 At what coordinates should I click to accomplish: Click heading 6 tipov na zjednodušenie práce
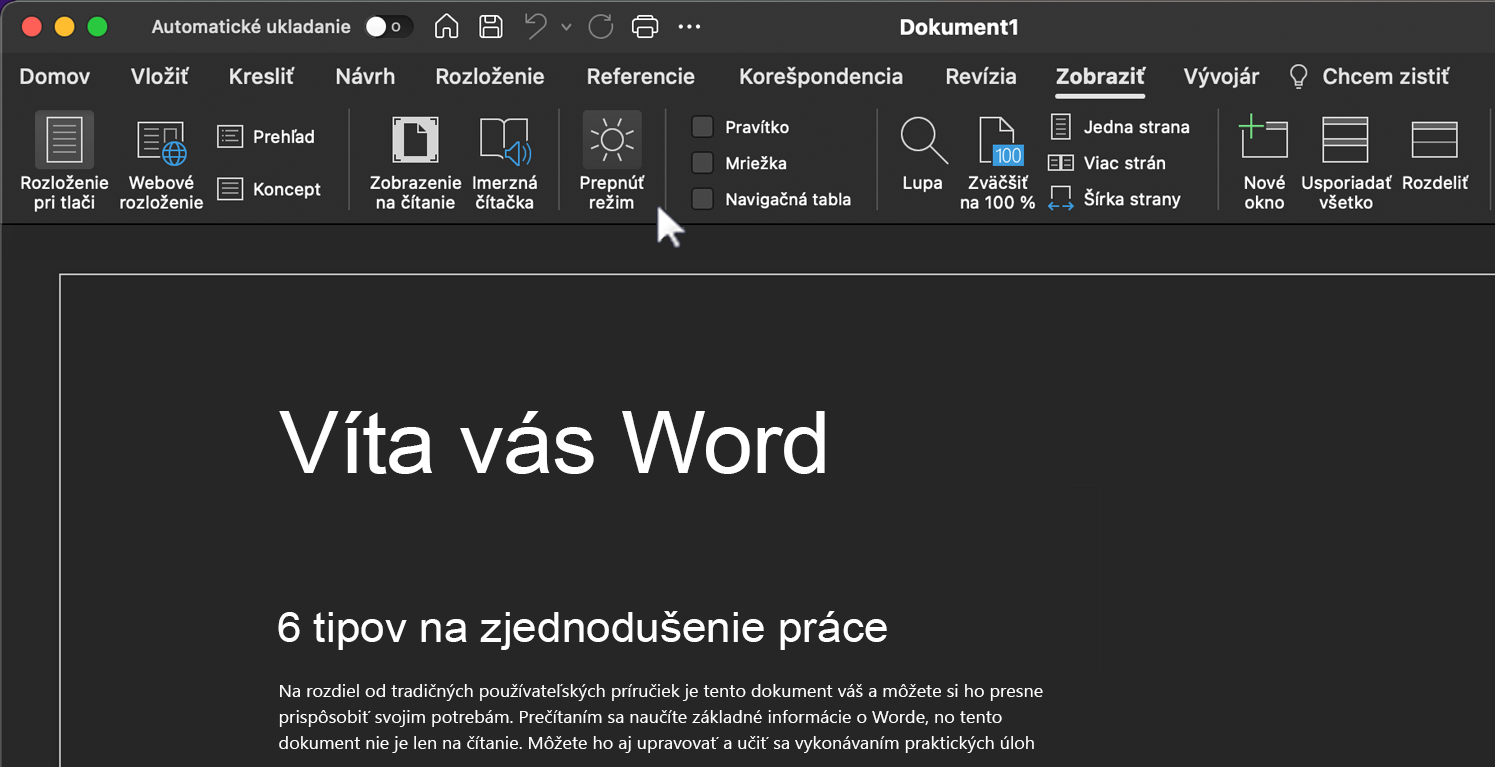click(582, 627)
